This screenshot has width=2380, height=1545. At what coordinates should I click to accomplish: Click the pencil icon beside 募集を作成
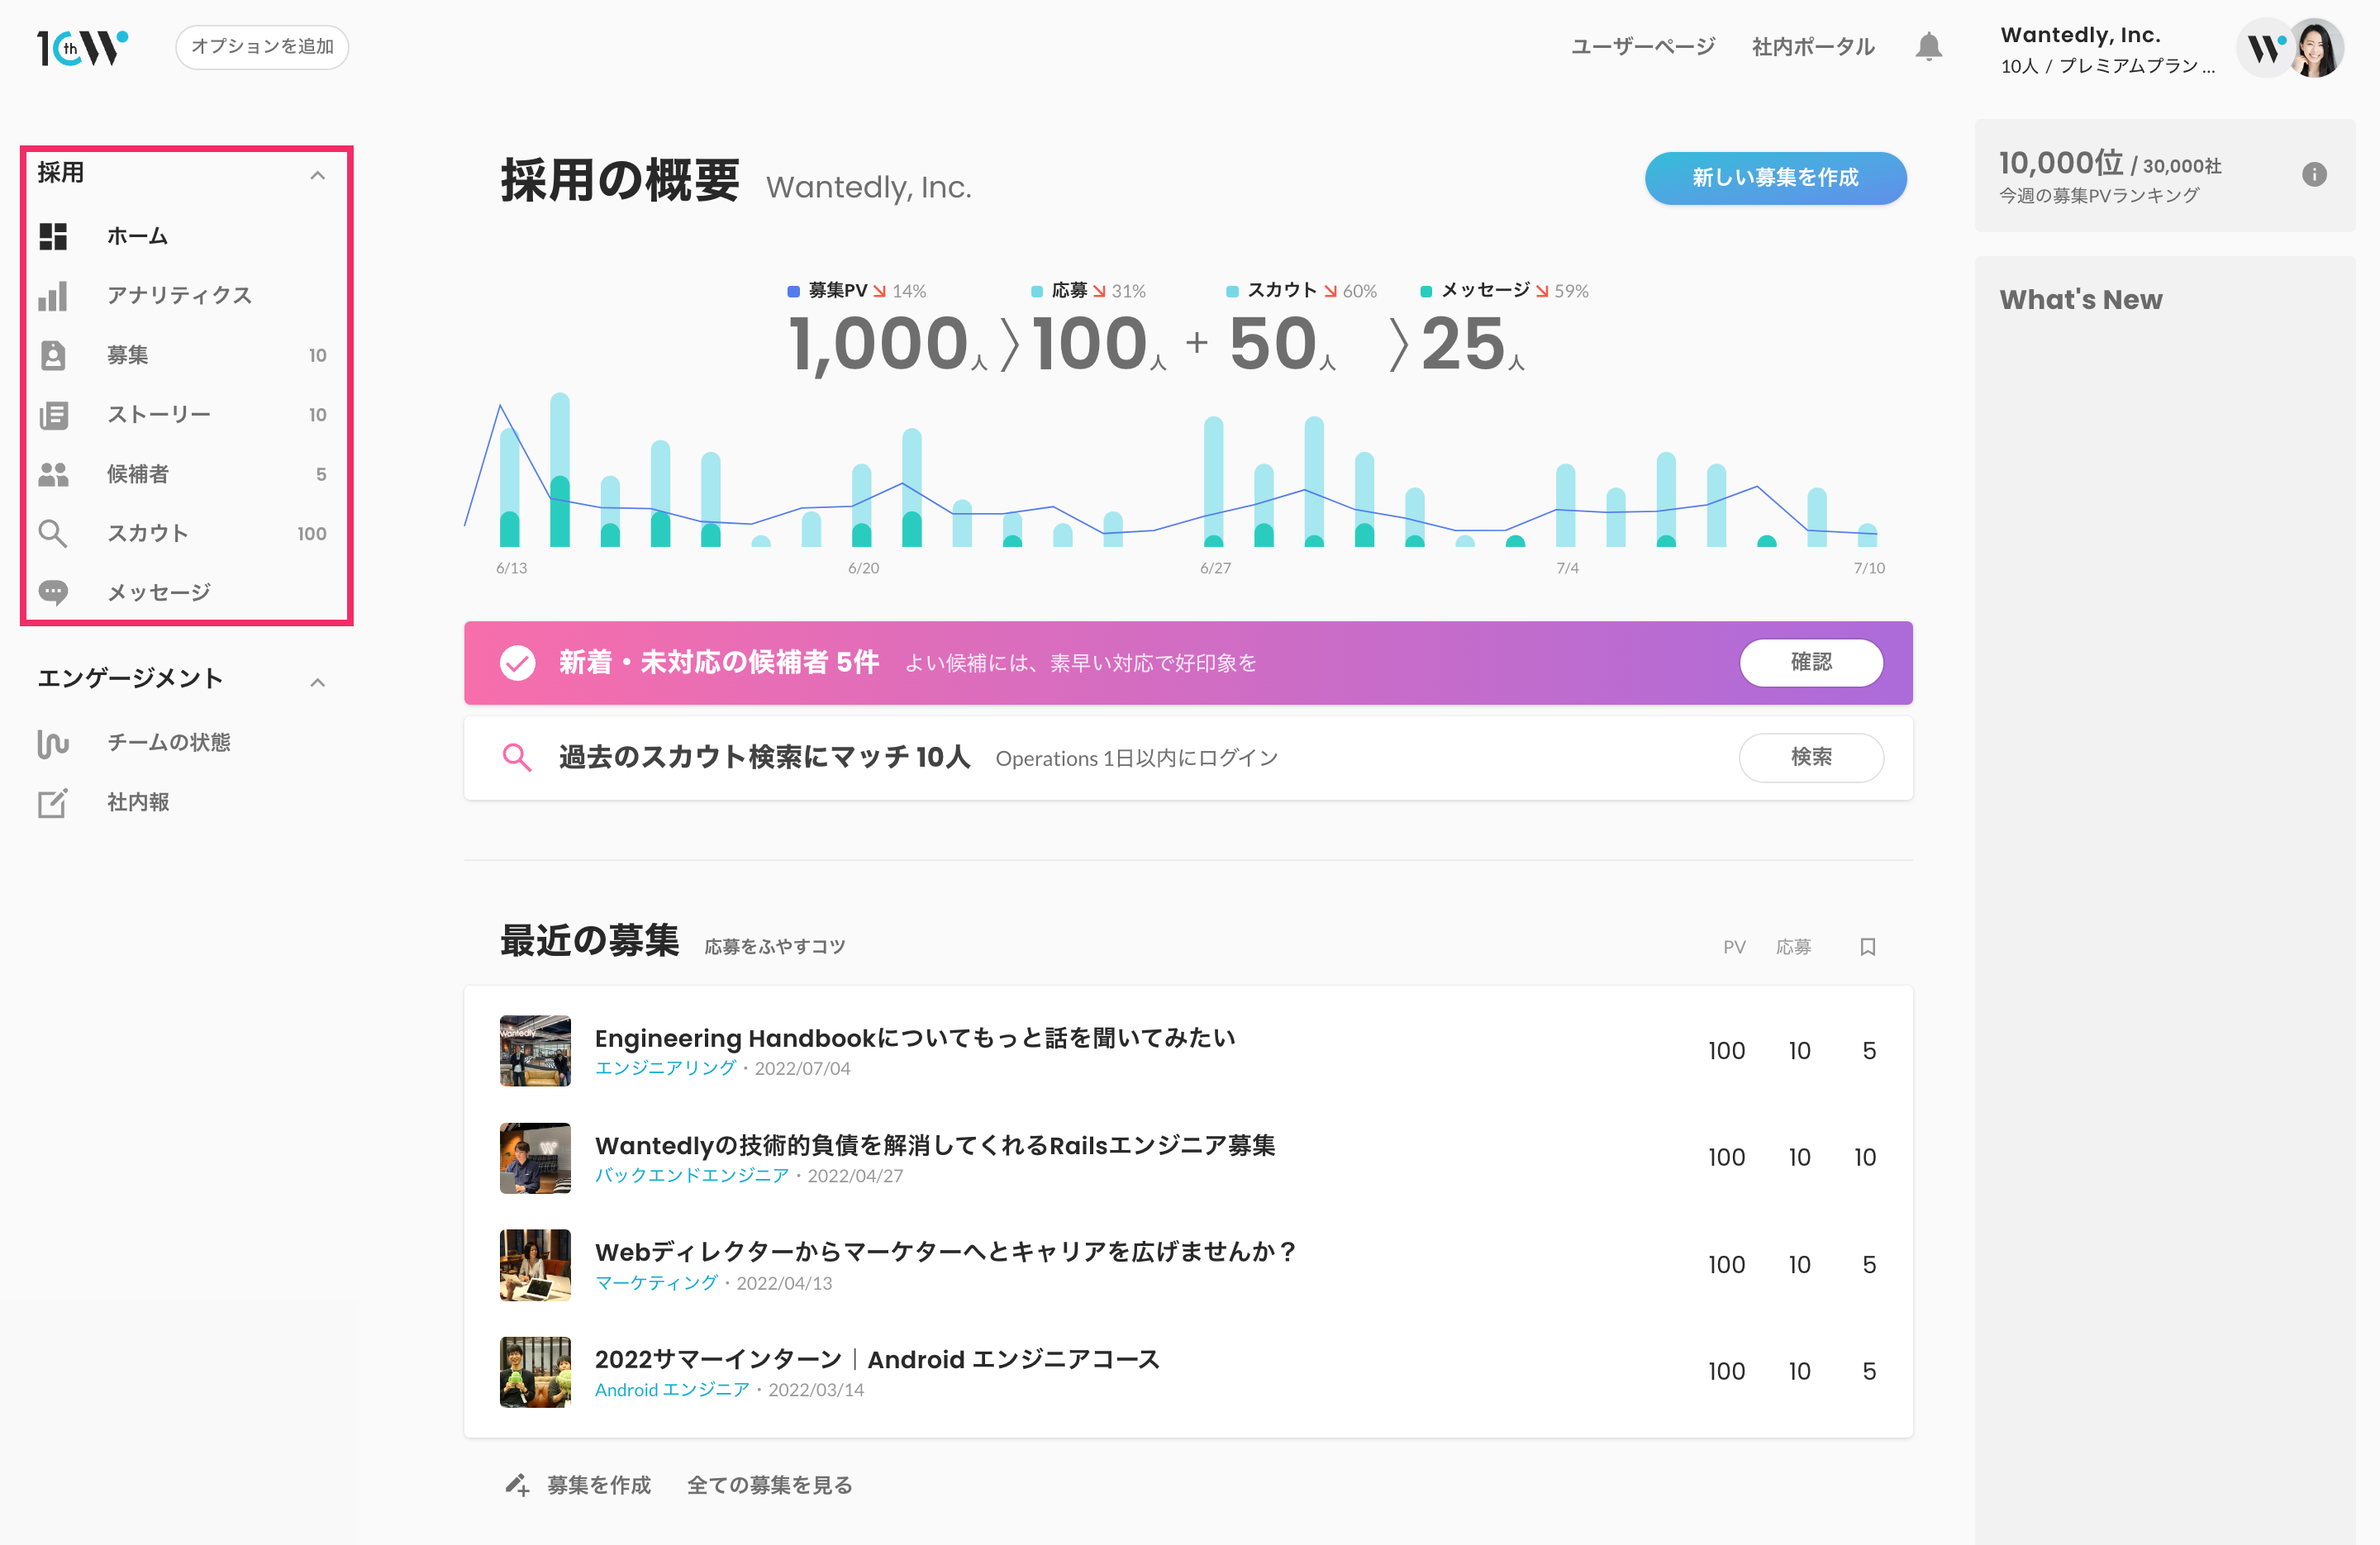pos(517,1485)
